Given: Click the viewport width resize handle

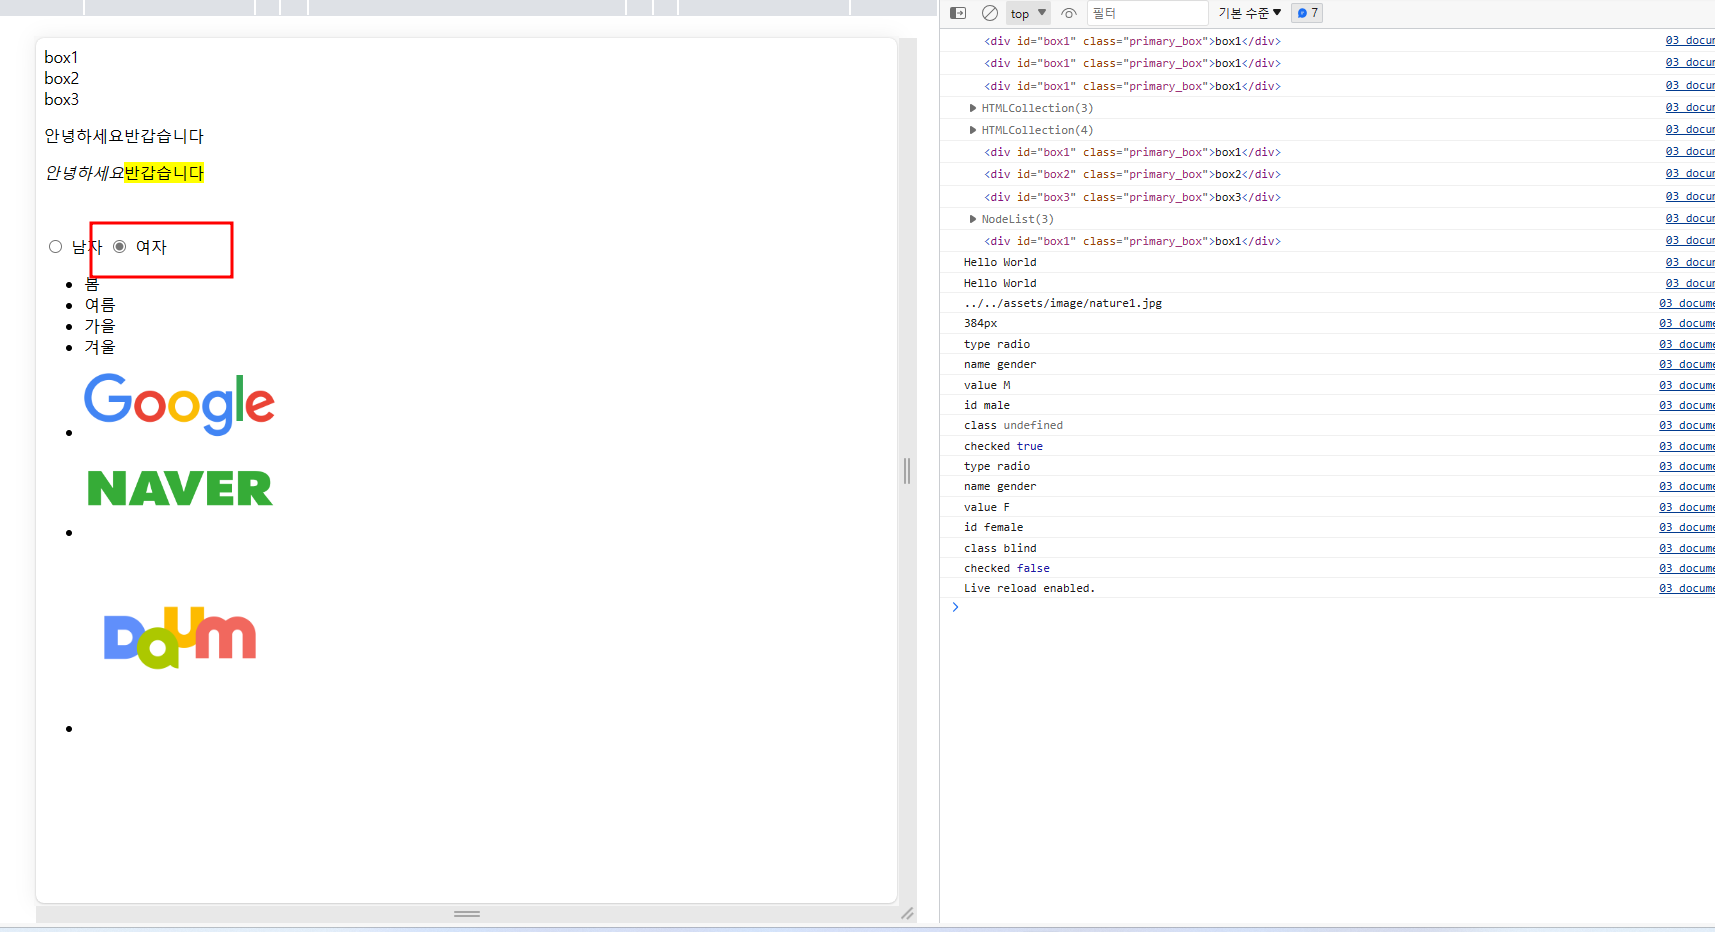Looking at the screenshot, I should [907, 471].
